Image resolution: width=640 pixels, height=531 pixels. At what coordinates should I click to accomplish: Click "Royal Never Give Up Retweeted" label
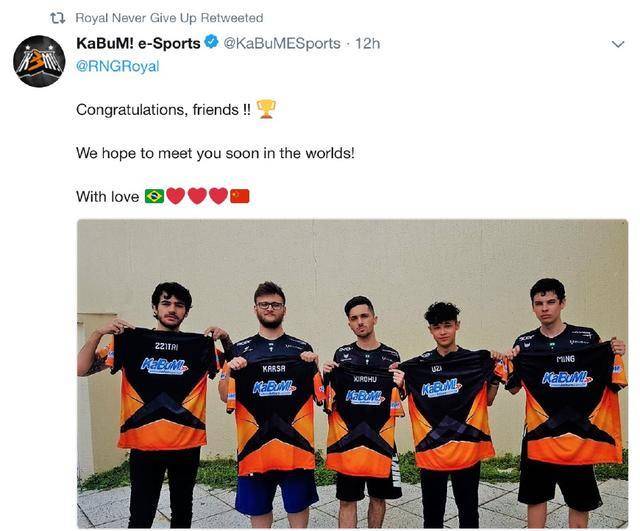[169, 18]
